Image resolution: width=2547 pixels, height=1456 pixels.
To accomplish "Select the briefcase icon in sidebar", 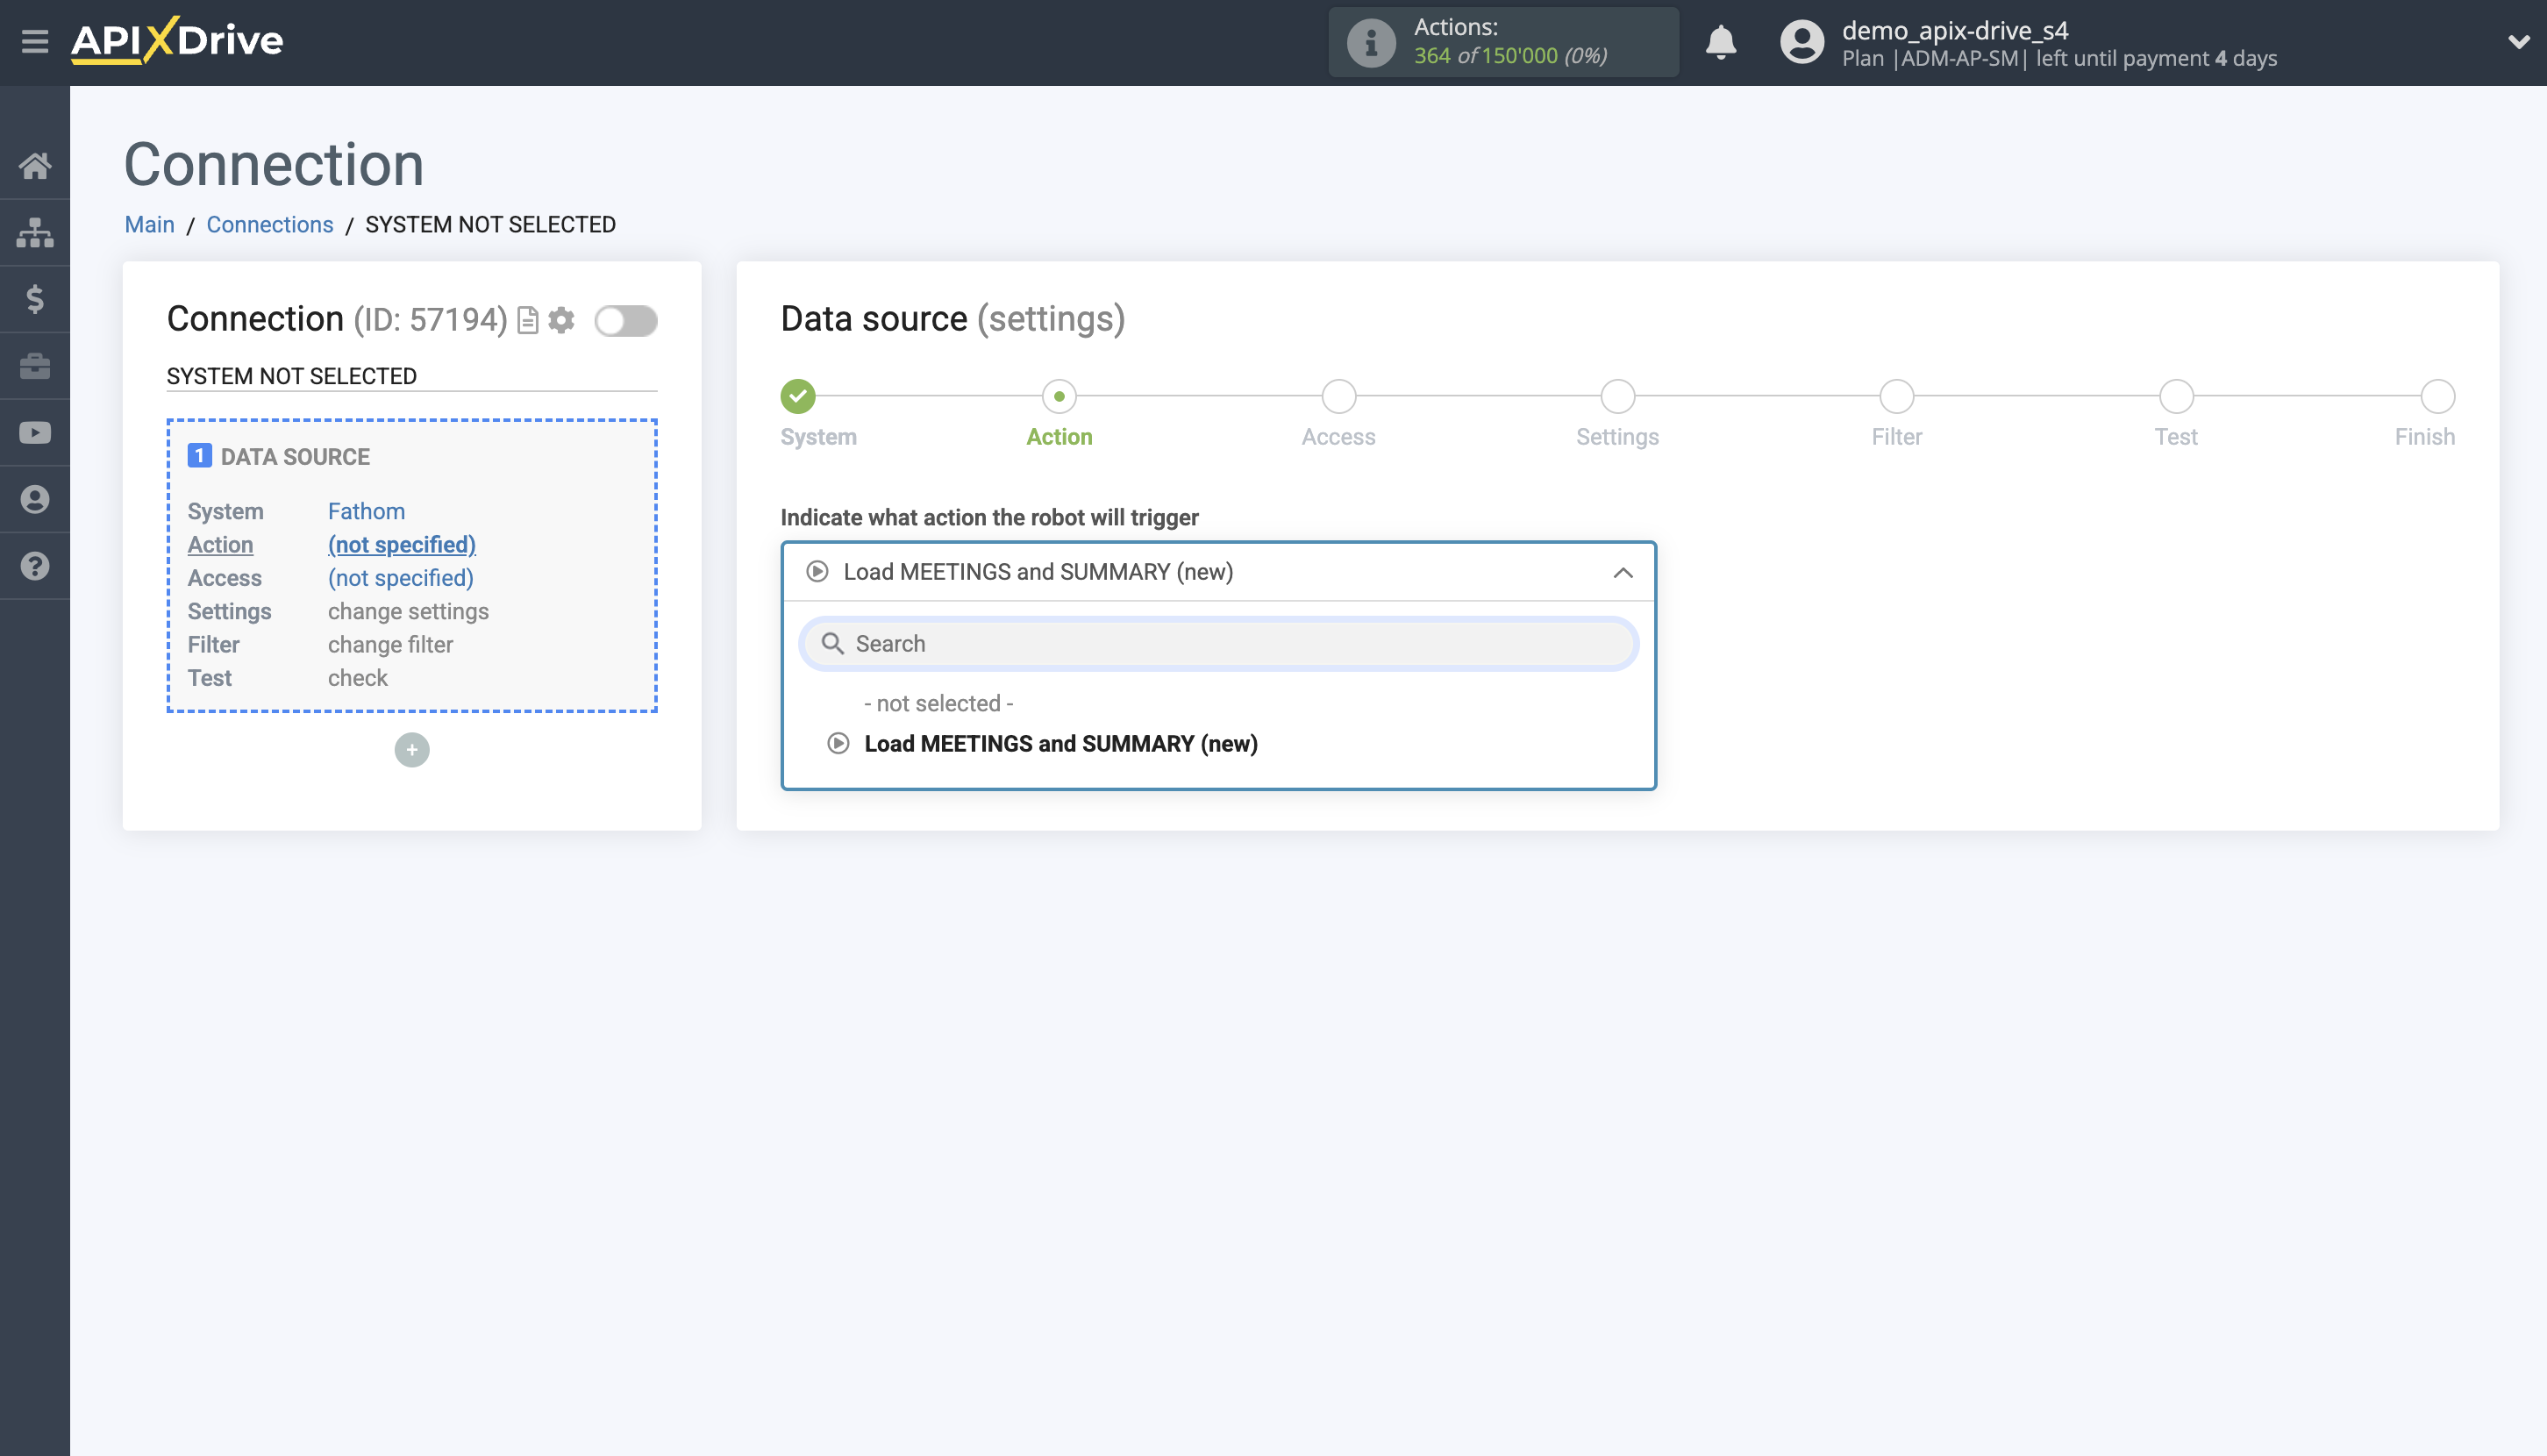I will click(x=36, y=365).
